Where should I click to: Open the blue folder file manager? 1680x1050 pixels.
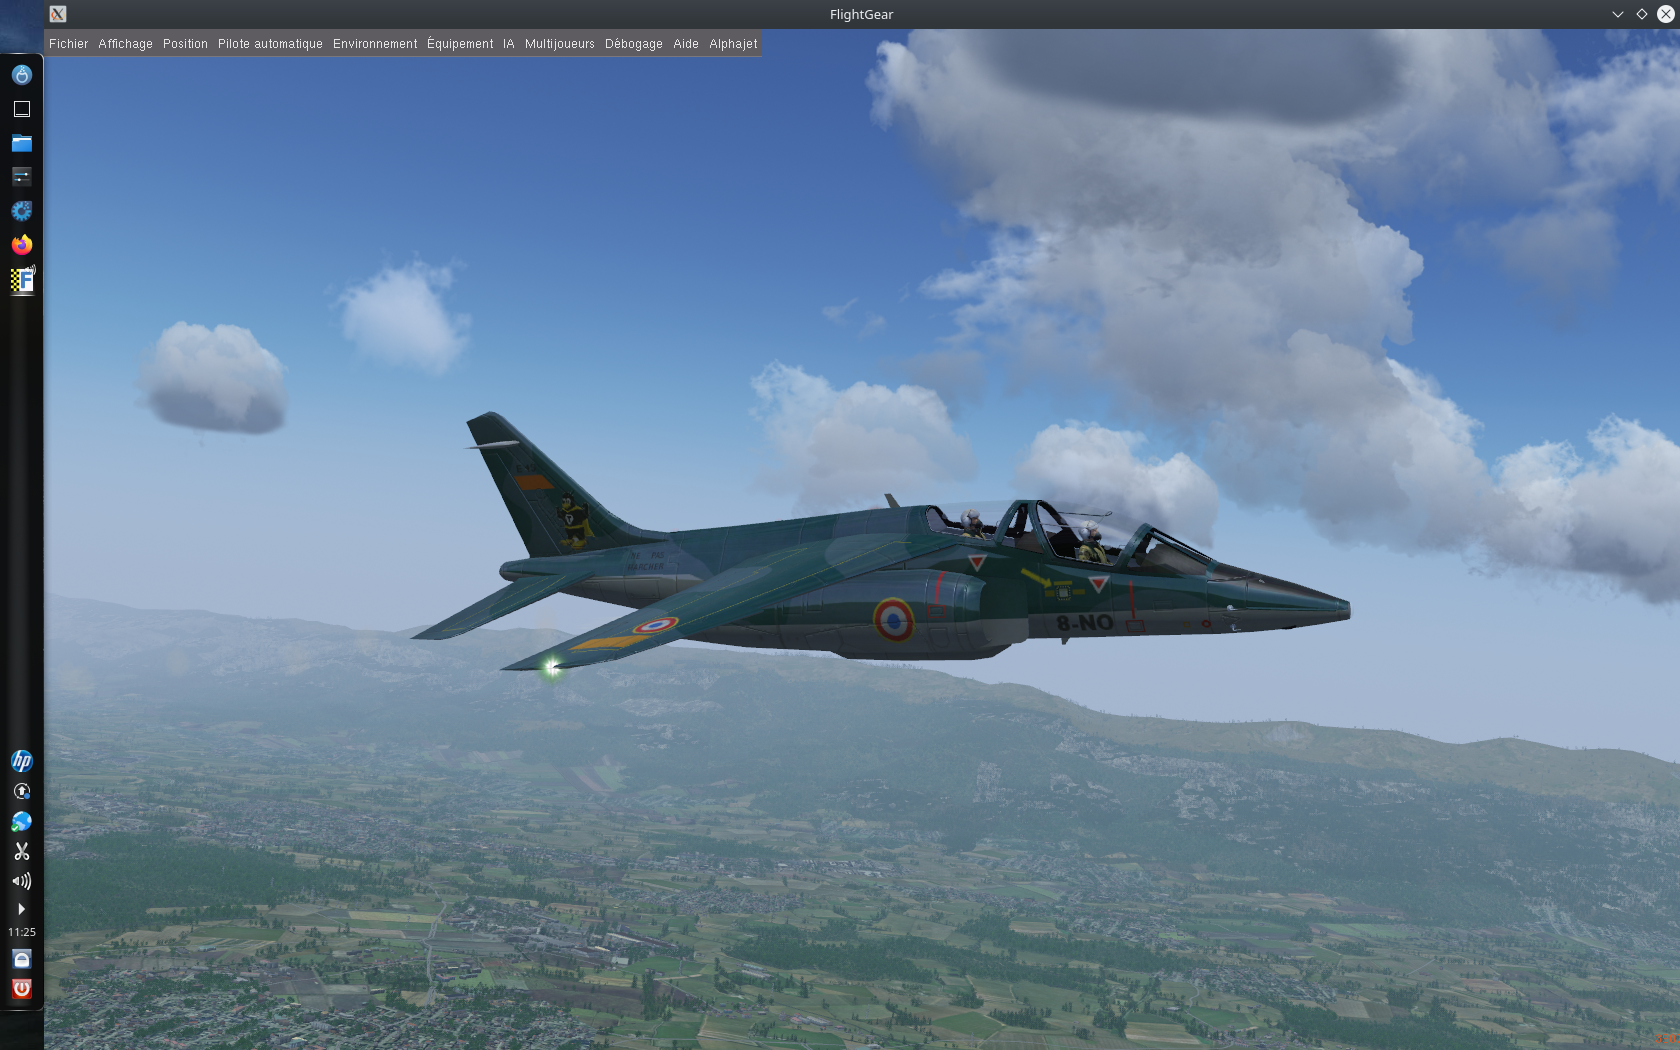[x=22, y=143]
